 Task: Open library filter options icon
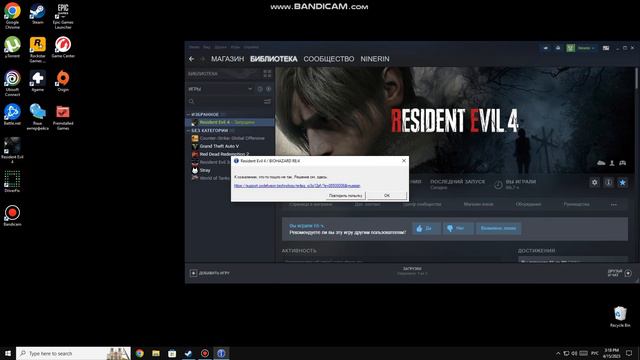pos(267,101)
